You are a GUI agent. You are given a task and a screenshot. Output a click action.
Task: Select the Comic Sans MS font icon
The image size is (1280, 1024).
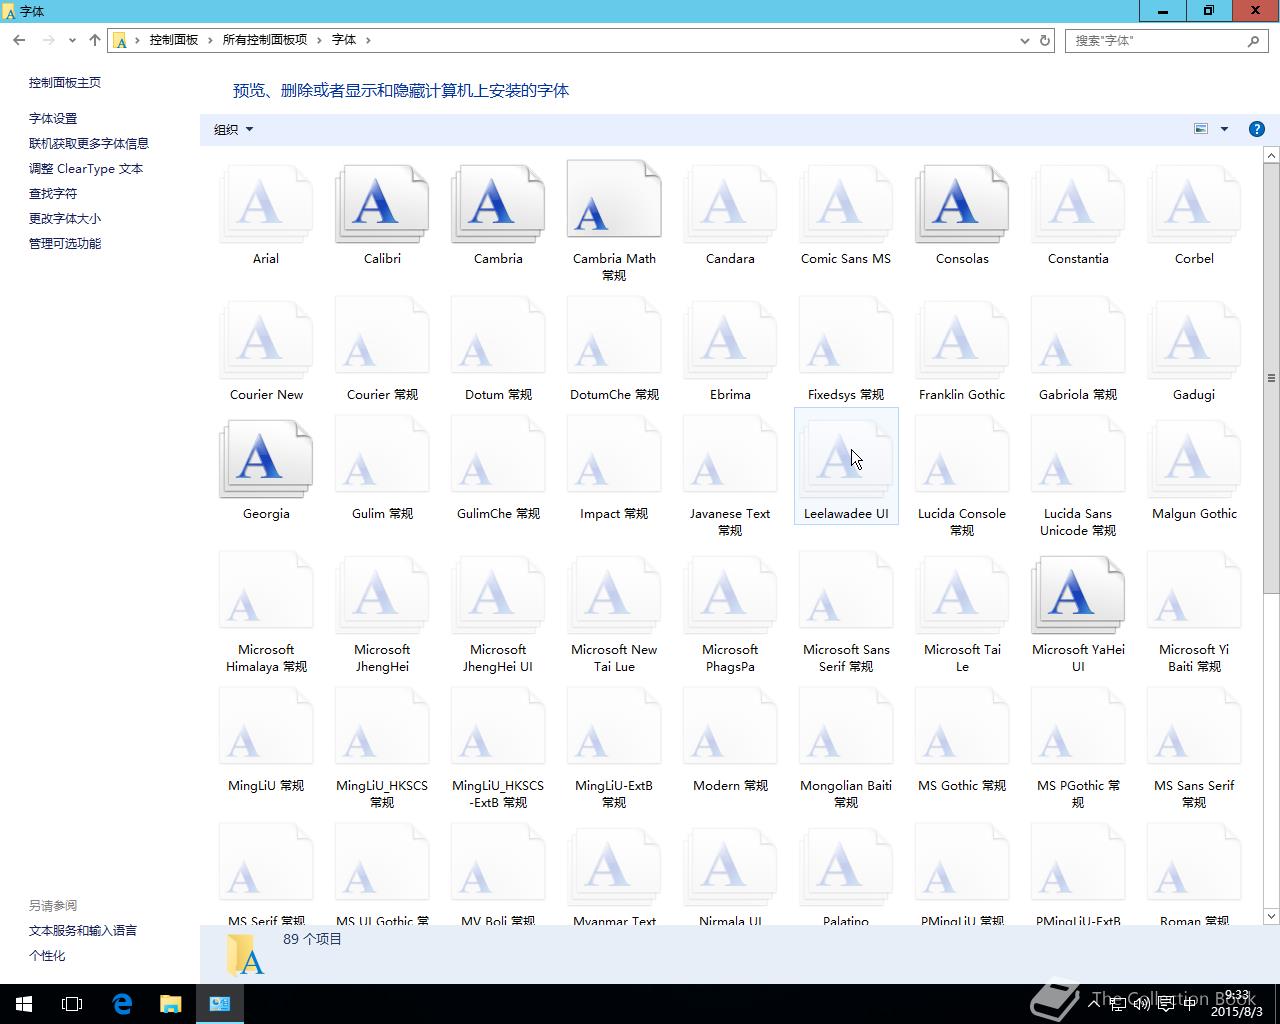coord(846,205)
